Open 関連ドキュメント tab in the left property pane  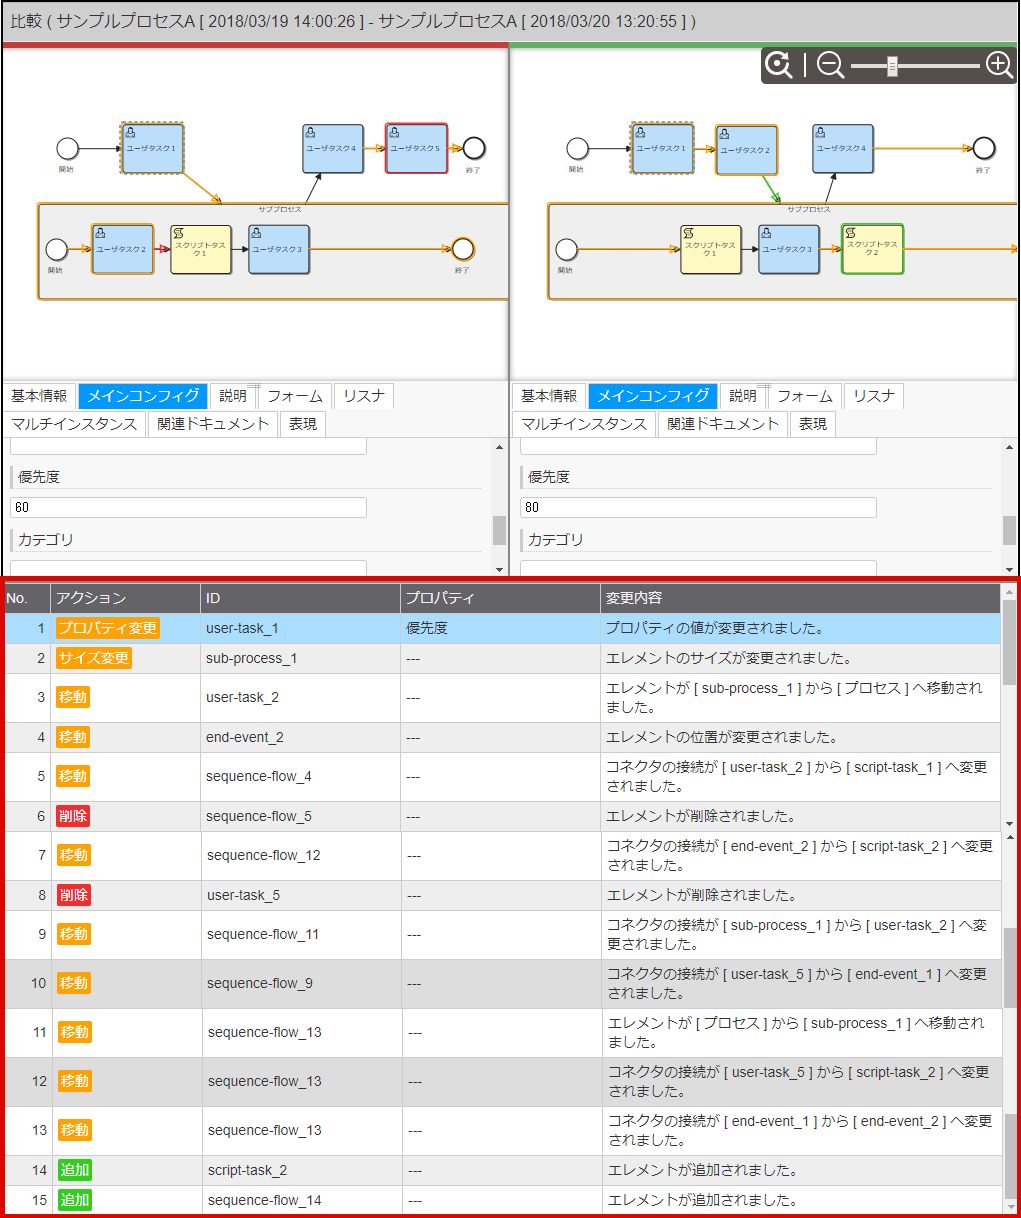click(x=213, y=424)
